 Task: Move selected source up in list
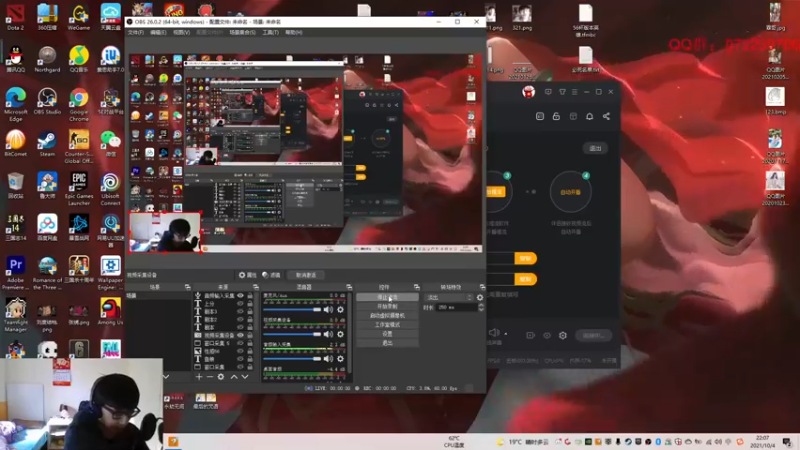pyautogui.click(x=234, y=377)
